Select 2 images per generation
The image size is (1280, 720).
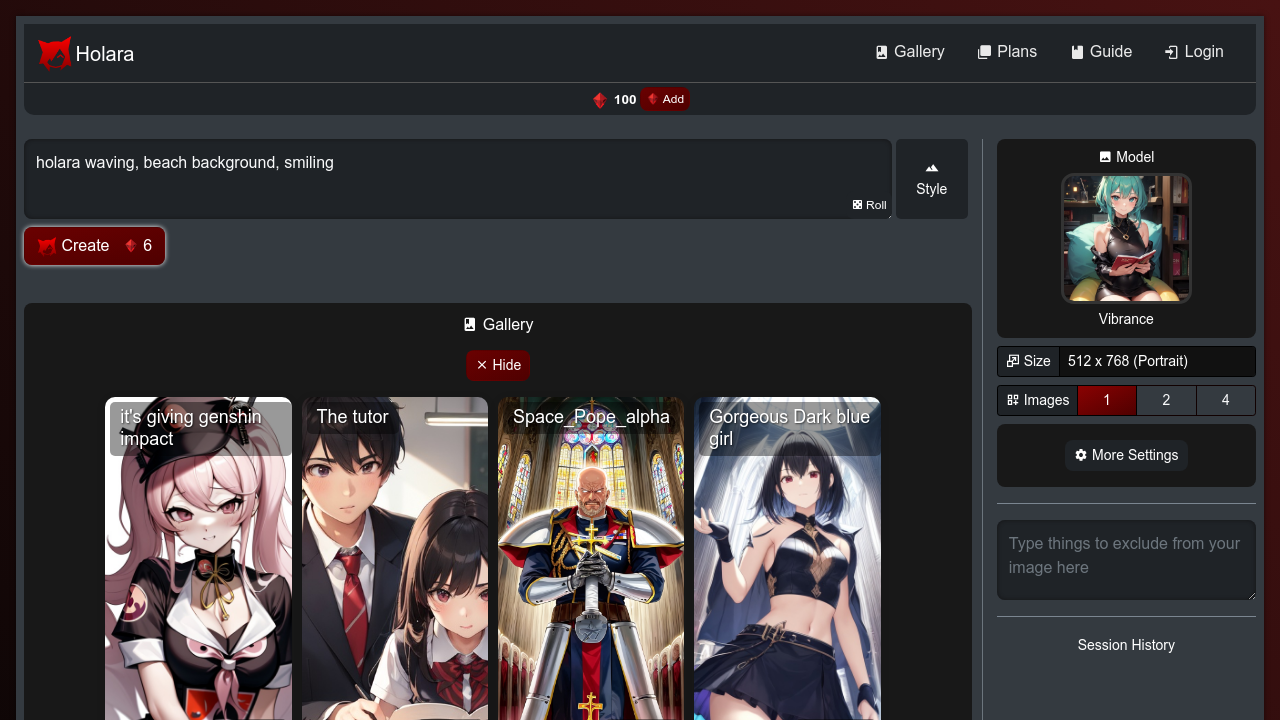1166,399
